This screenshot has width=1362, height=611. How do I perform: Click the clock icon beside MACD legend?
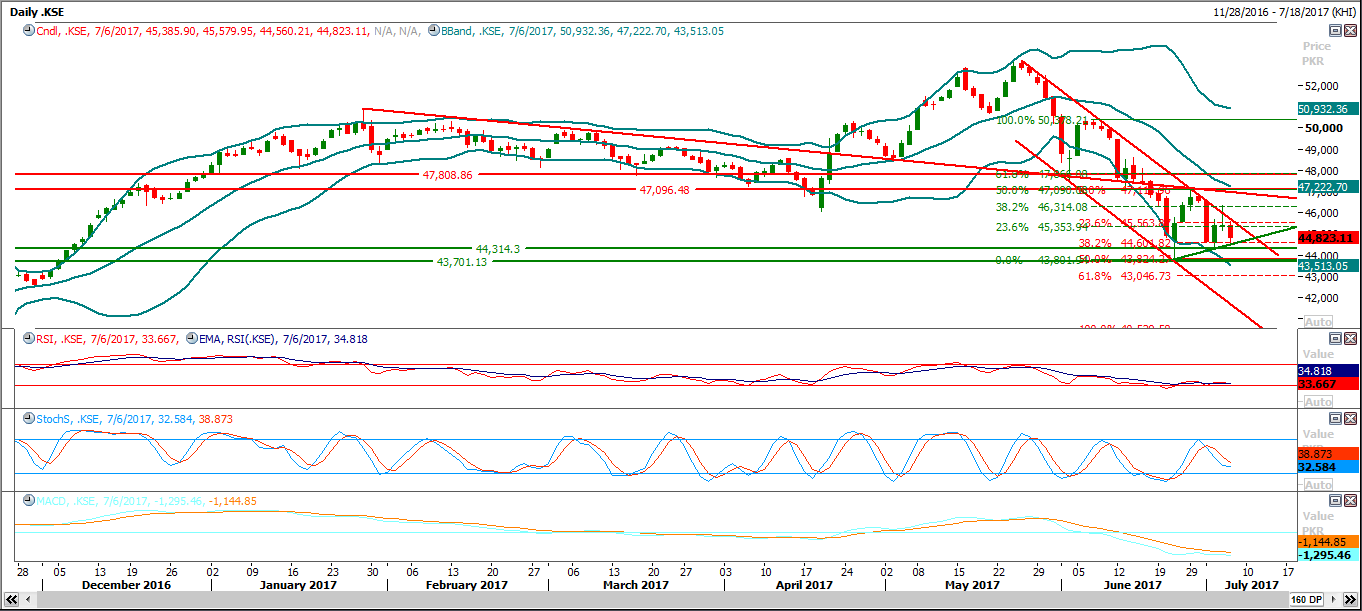tap(28, 500)
